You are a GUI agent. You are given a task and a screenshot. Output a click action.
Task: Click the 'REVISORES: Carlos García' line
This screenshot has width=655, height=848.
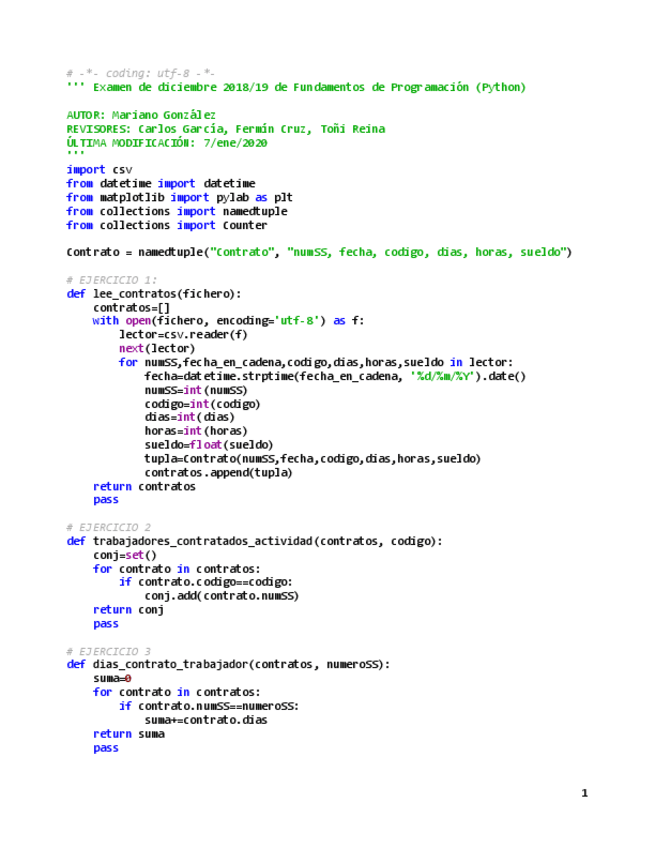(x=226, y=129)
